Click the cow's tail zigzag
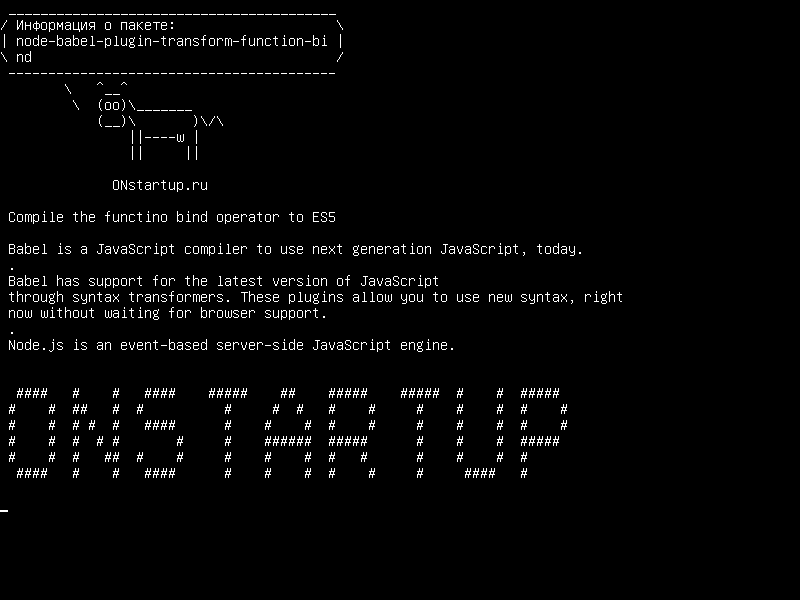The height and width of the screenshot is (600, 800). 212,121
